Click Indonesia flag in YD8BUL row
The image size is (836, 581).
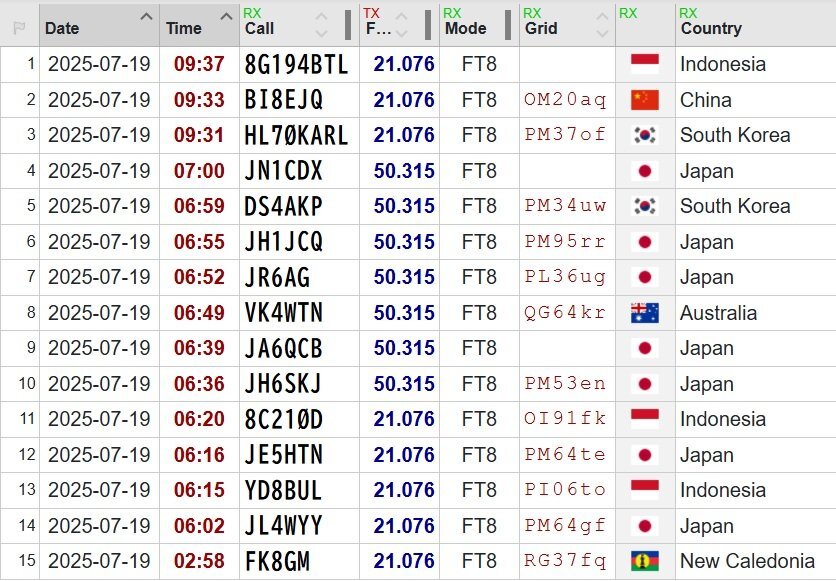tap(645, 490)
